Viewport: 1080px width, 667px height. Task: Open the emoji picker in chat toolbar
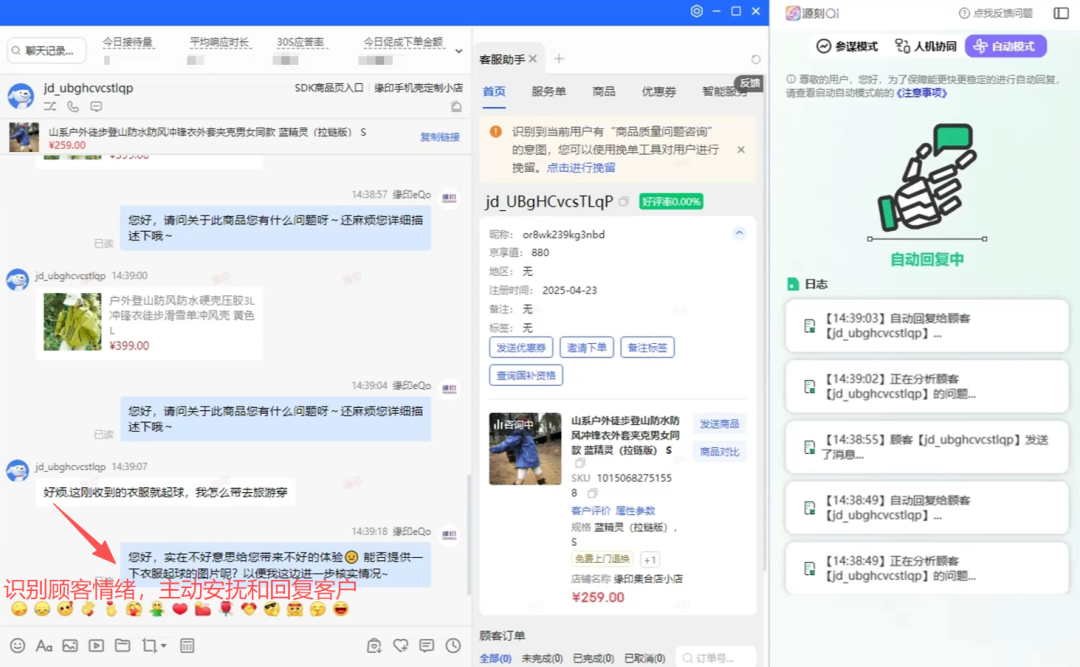click(x=18, y=646)
